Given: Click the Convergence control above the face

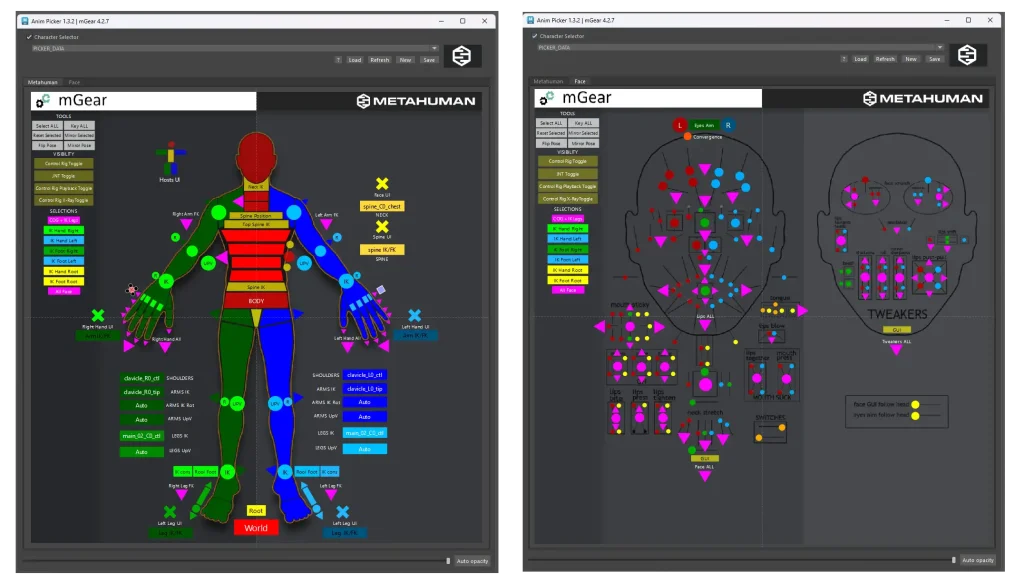Looking at the screenshot, I should (687, 136).
